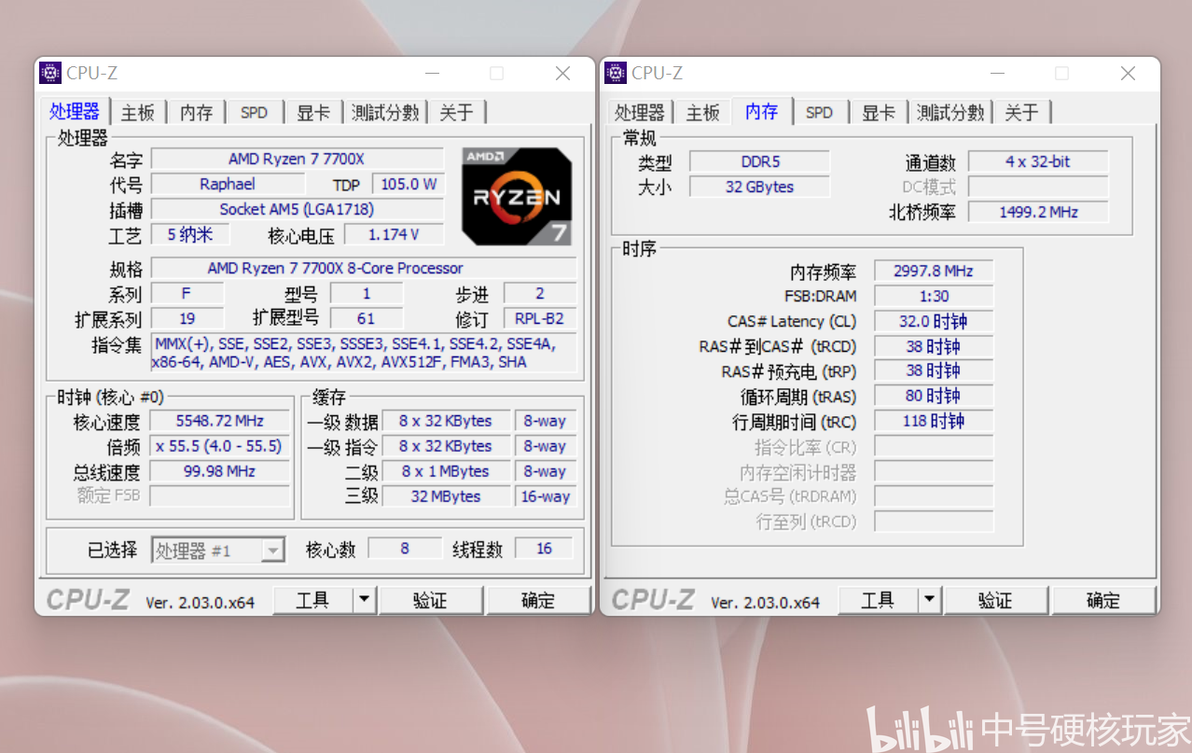Viewport: 1192px width, 753px height.
Task: Click the 5548.72 MHz core speed value
Action: tap(220, 421)
